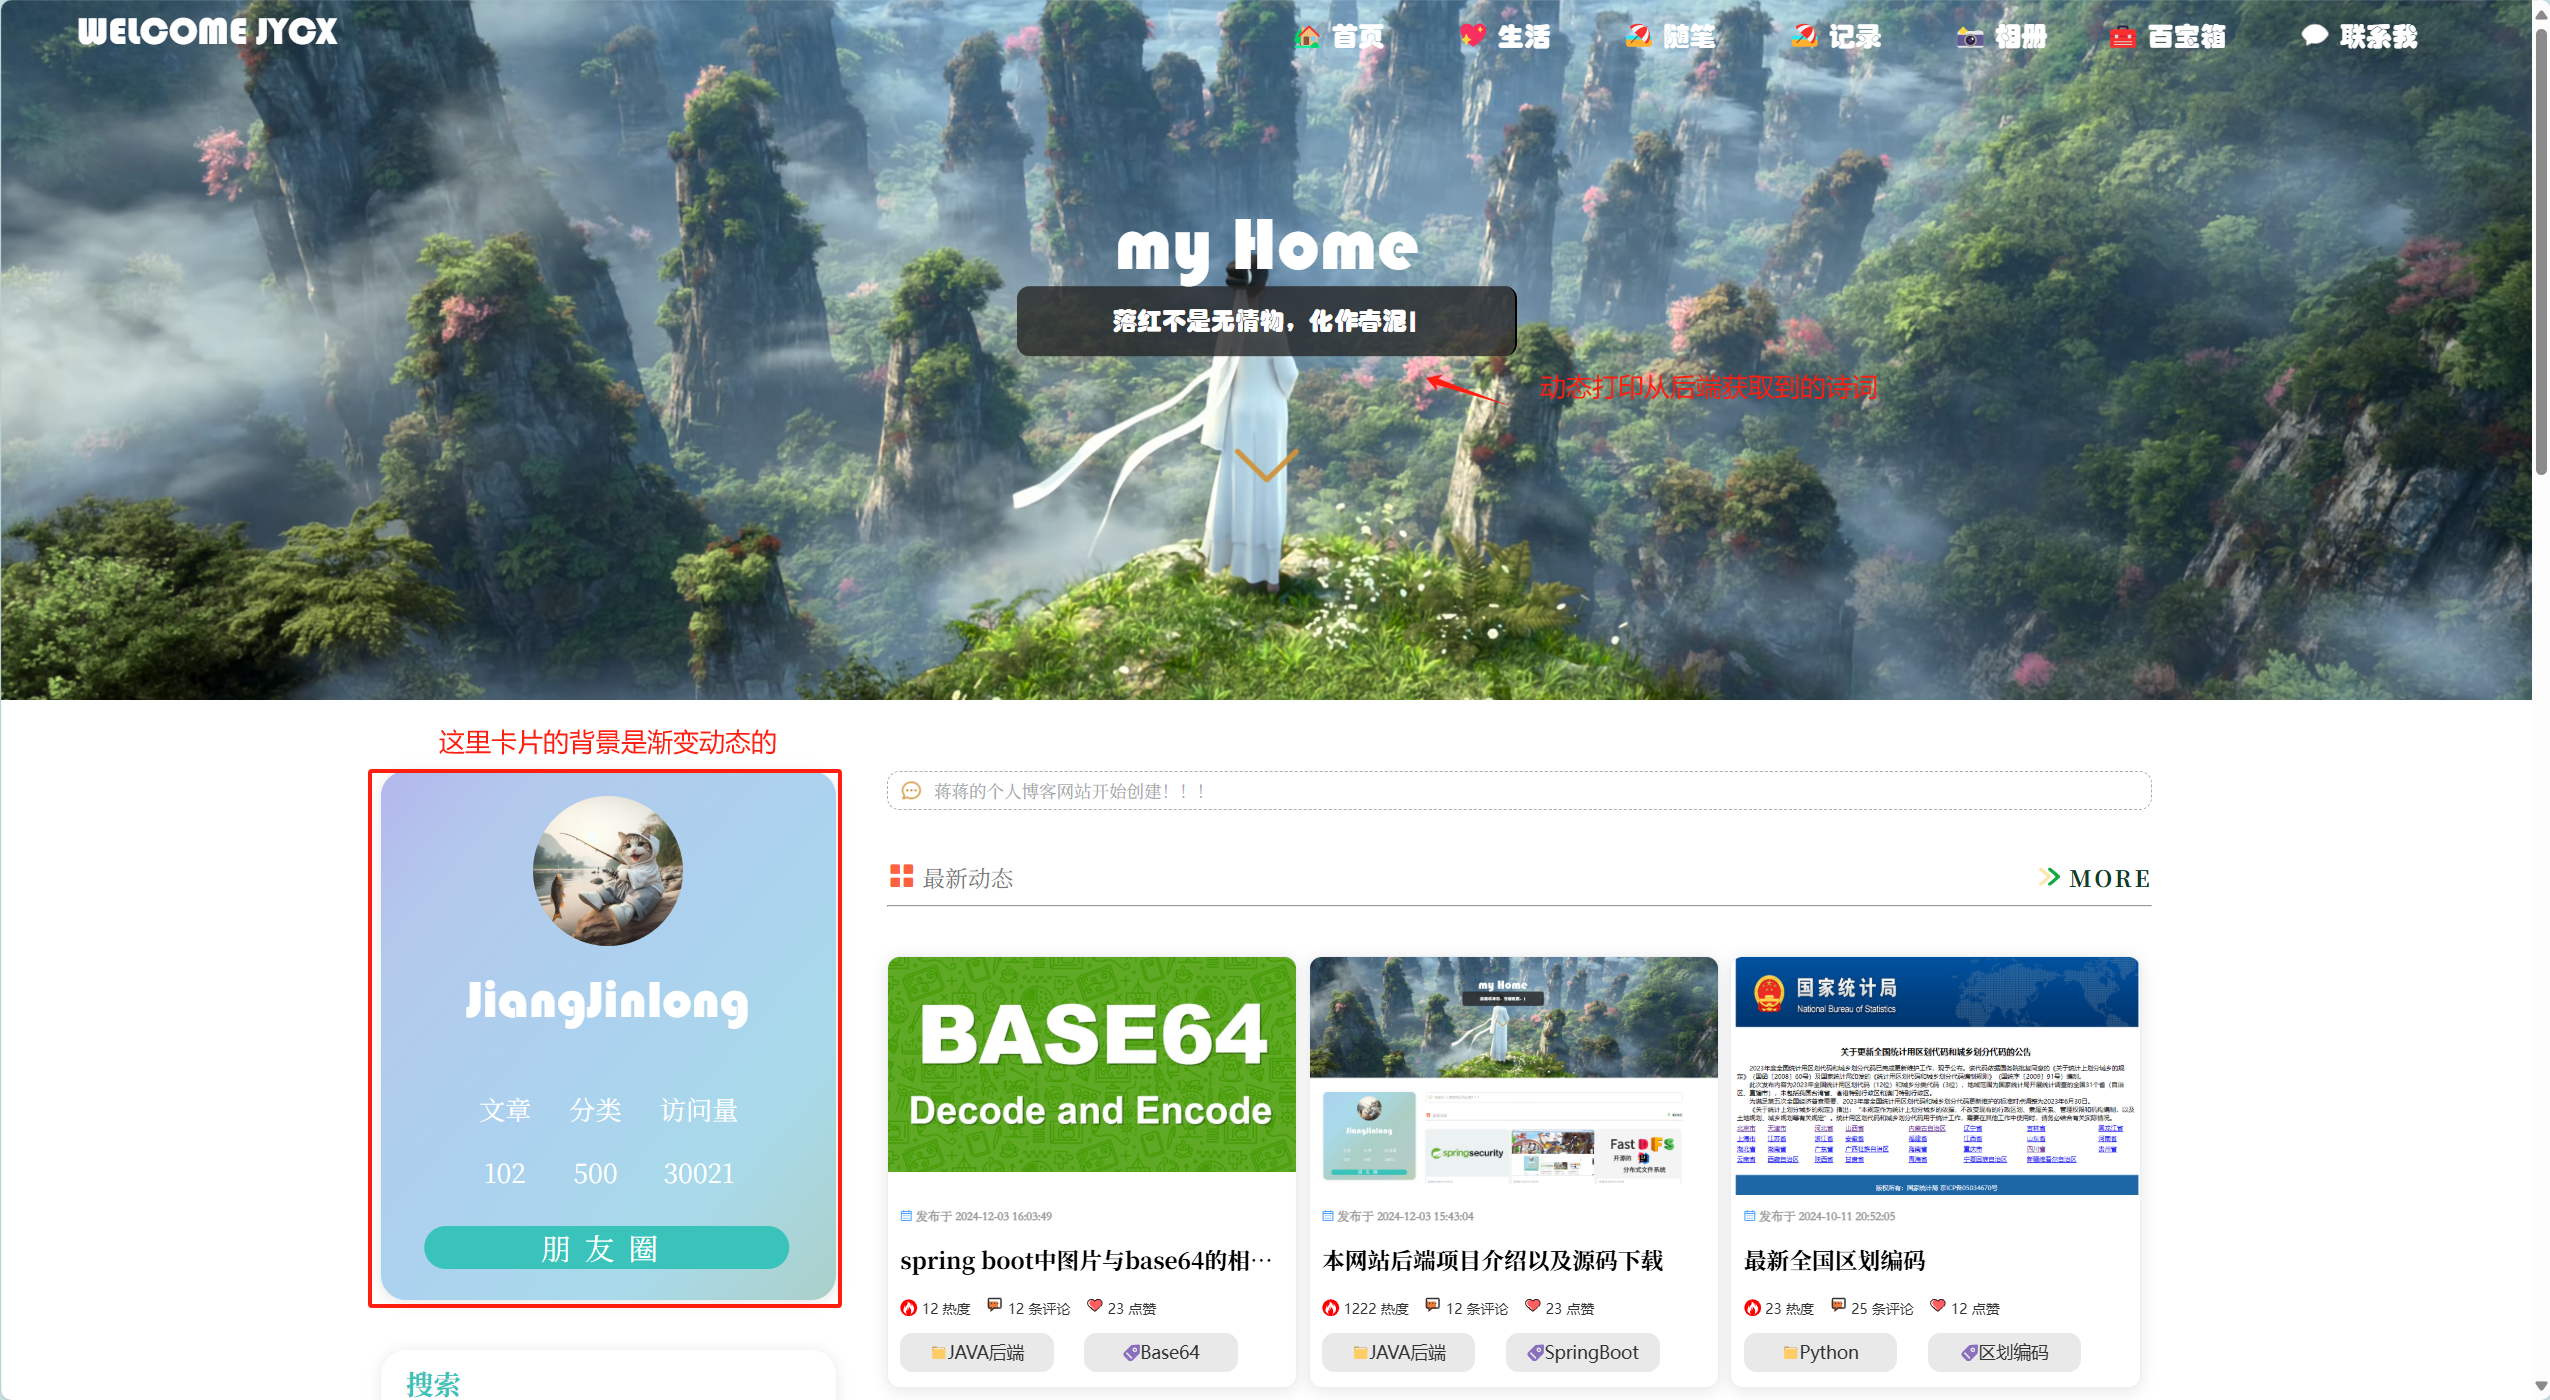Screen dimensions: 2550x1400
Task: Click the red toolbox icon beside 百宝箱
Action: click(2122, 37)
